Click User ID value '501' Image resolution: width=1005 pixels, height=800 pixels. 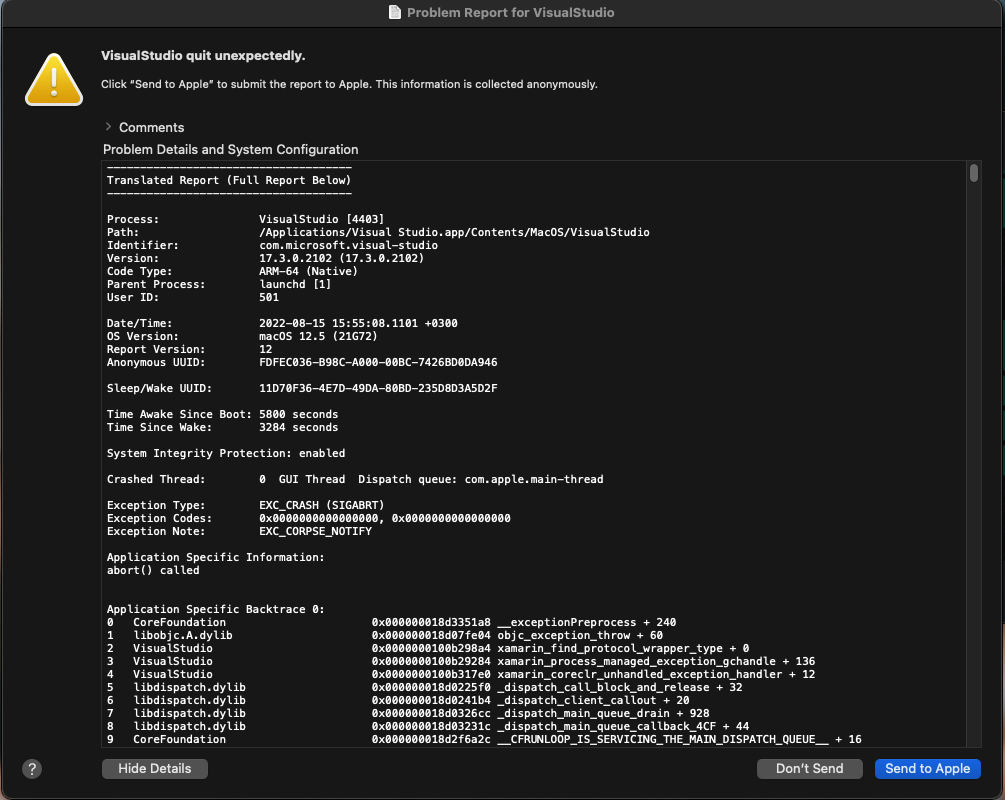269,297
